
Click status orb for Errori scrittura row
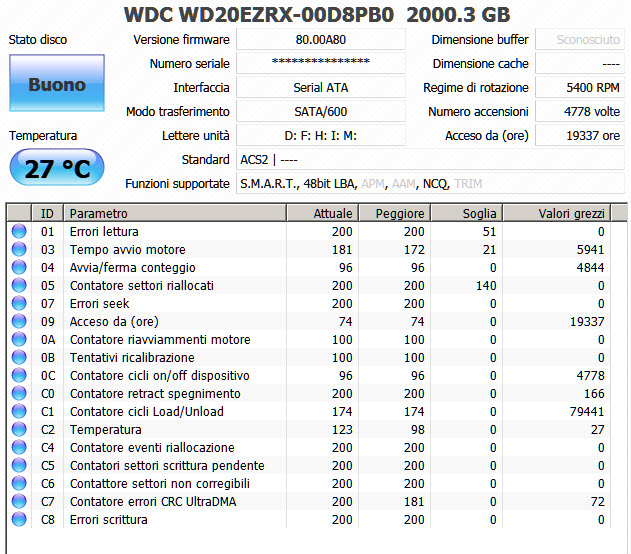[x=19, y=519]
